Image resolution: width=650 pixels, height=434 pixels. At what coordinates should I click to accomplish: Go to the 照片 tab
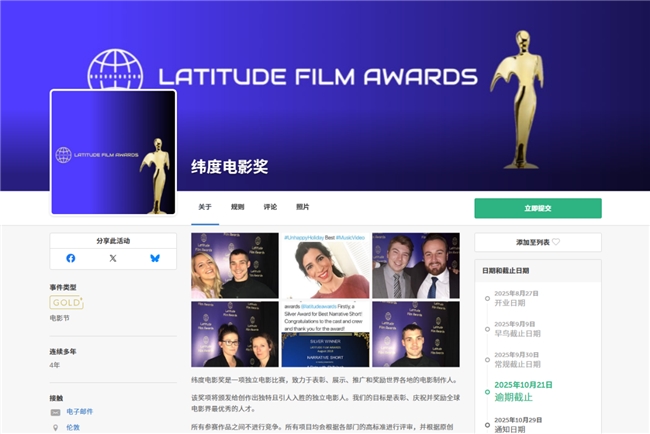click(302, 207)
